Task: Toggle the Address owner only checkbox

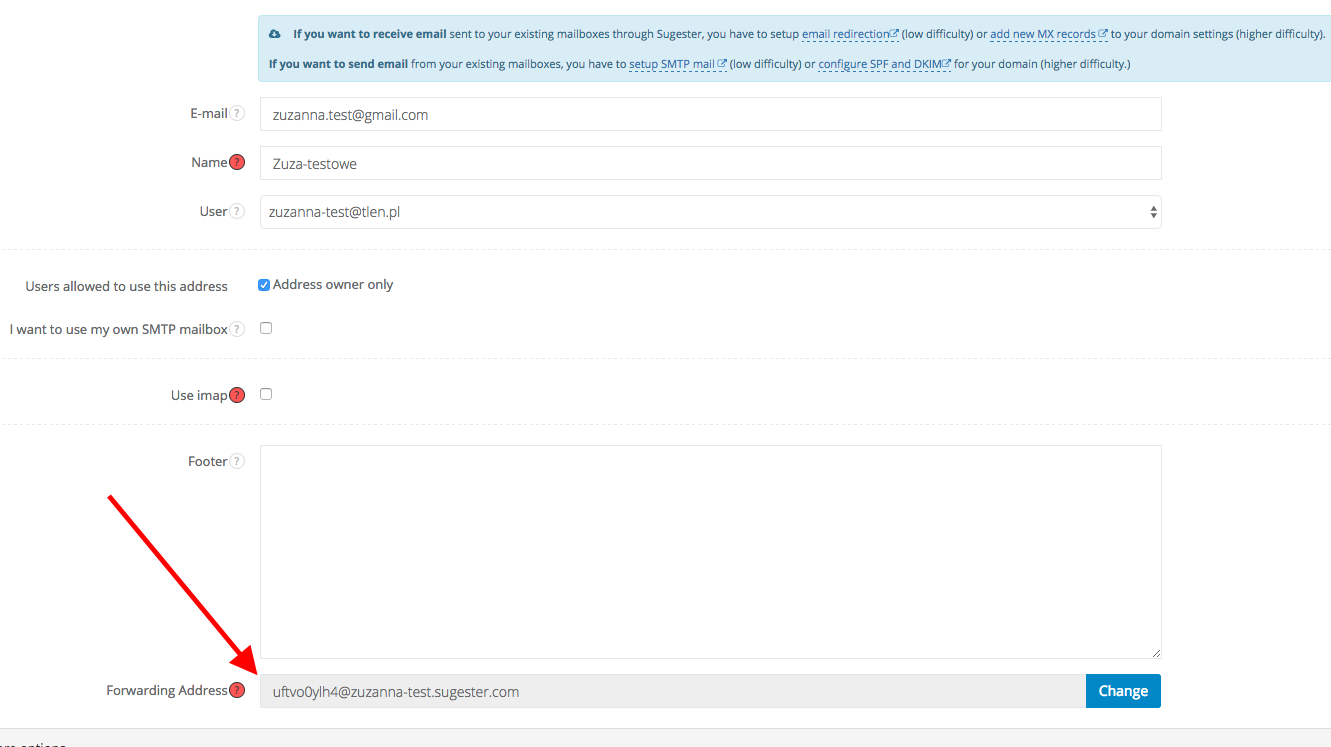Action: click(x=264, y=285)
